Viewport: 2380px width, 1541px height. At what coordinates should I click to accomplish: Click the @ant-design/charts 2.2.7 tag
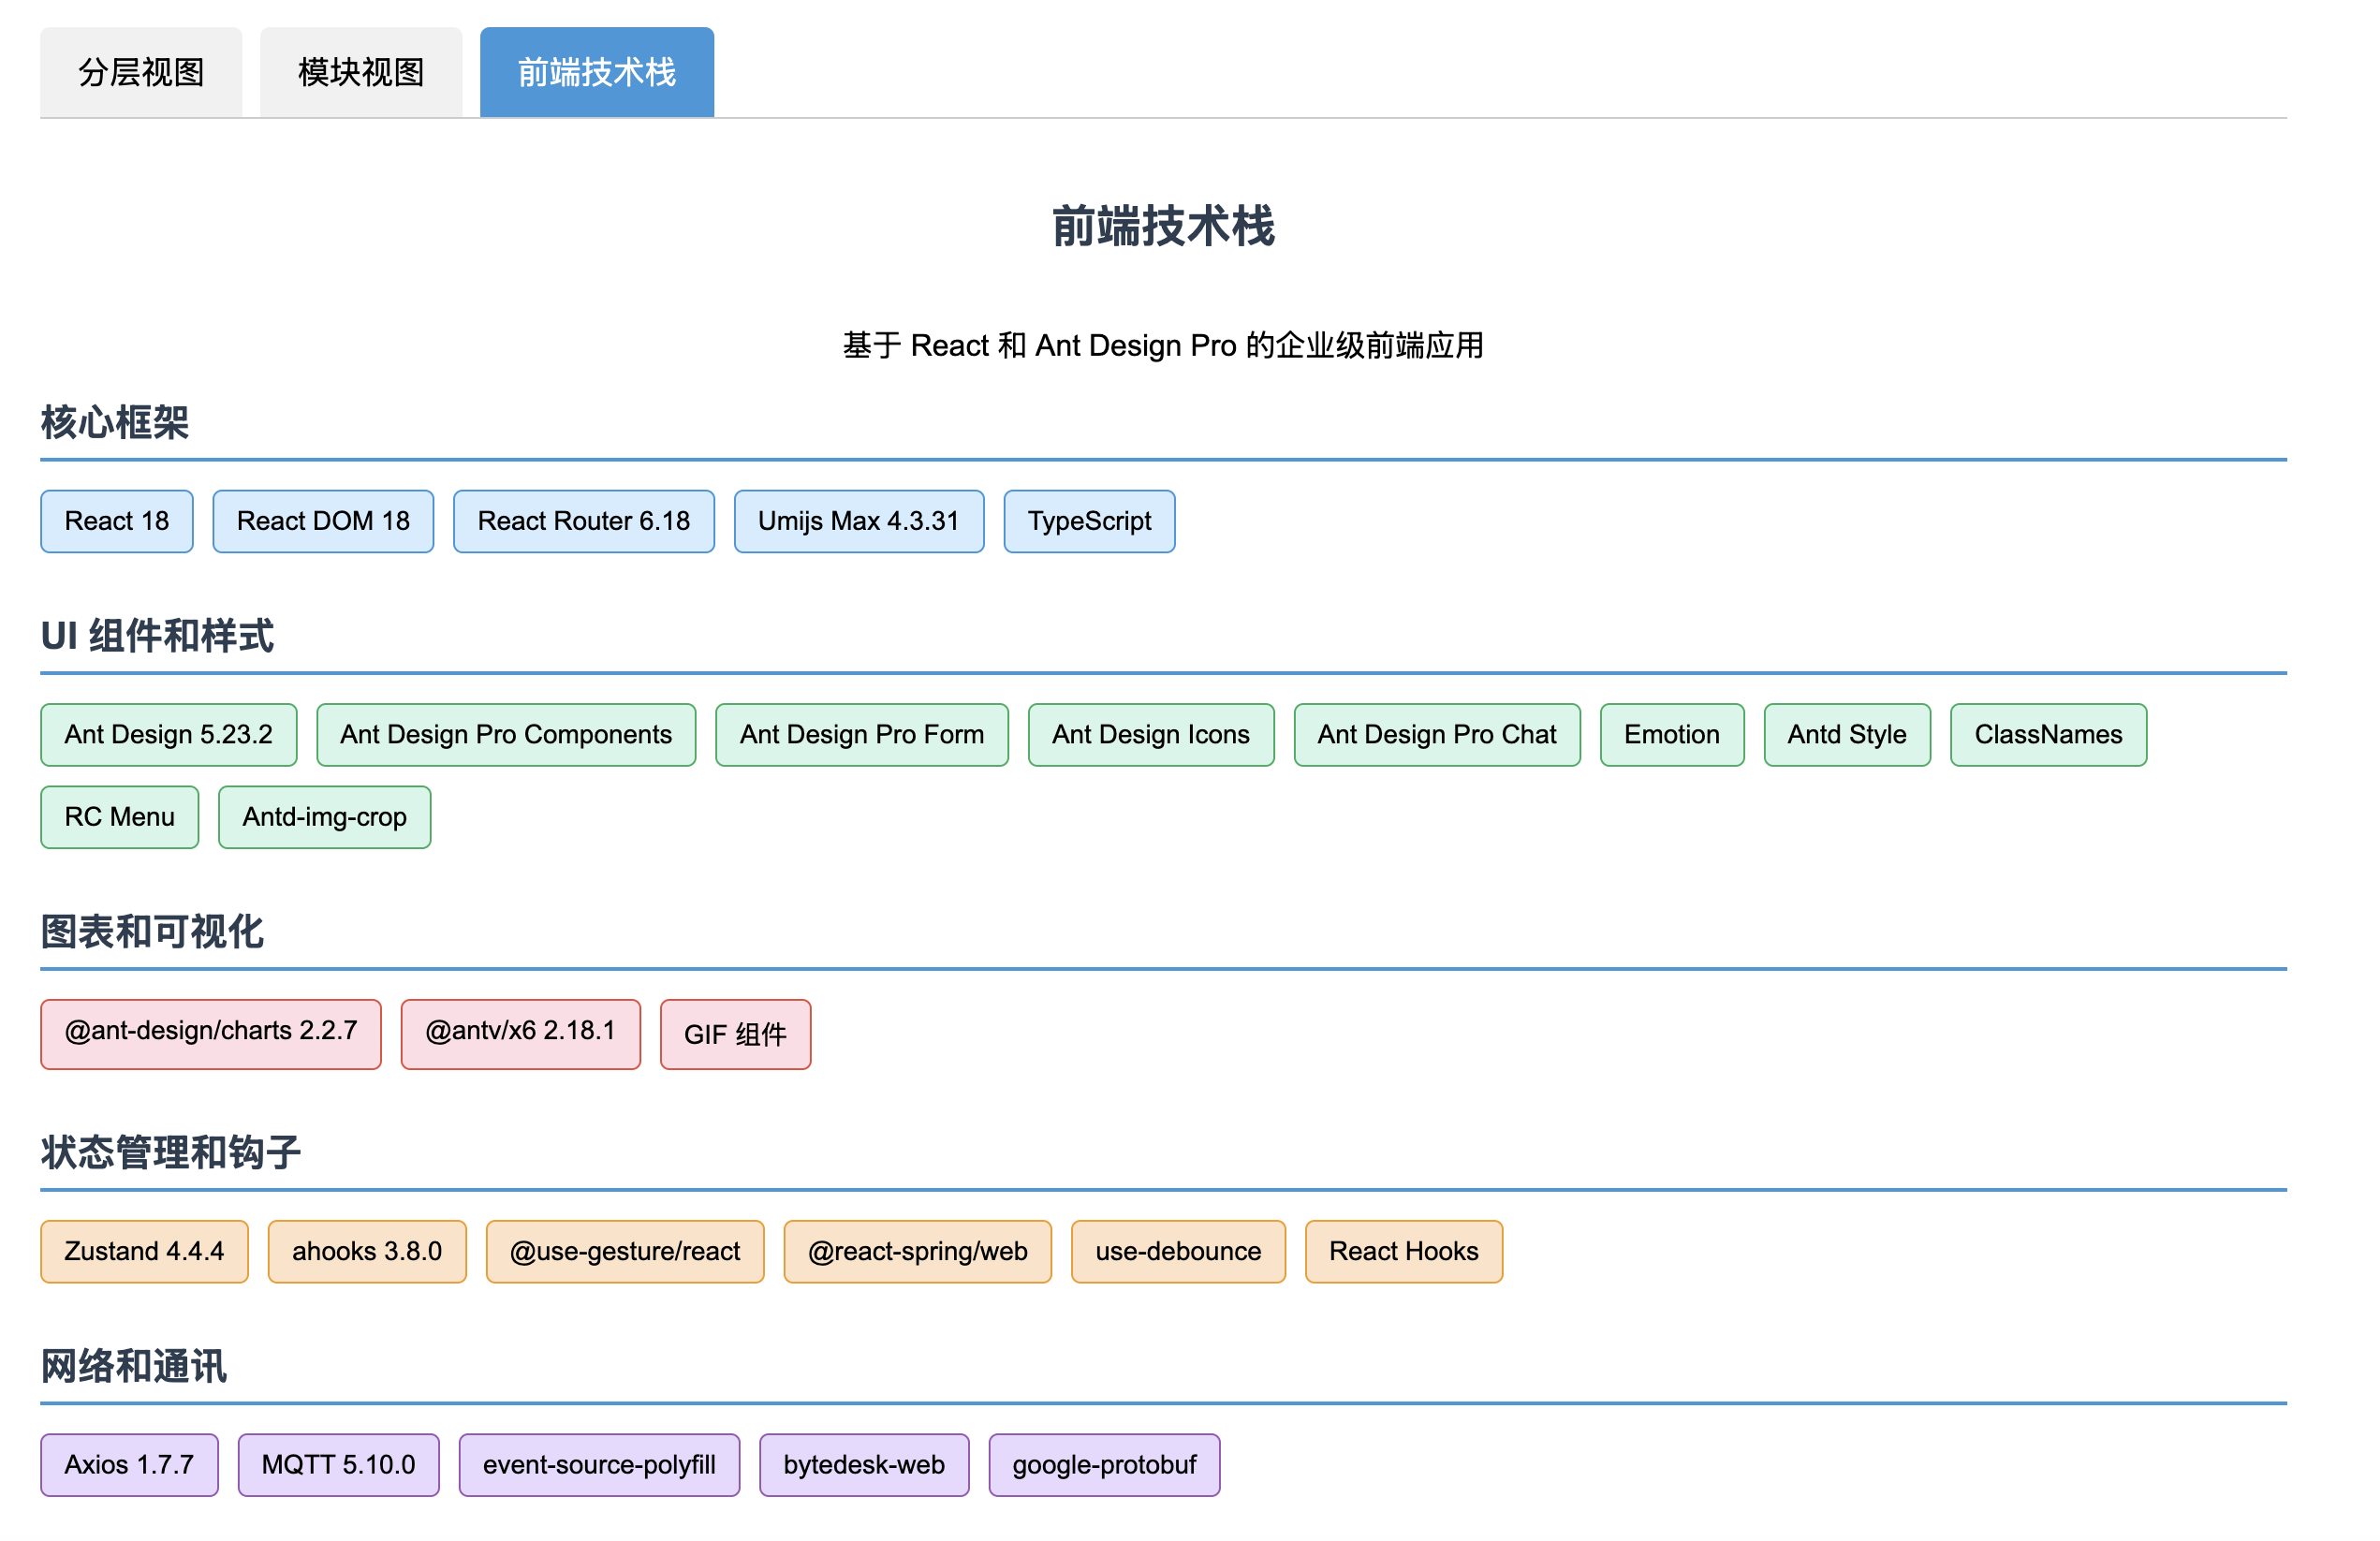210,1033
